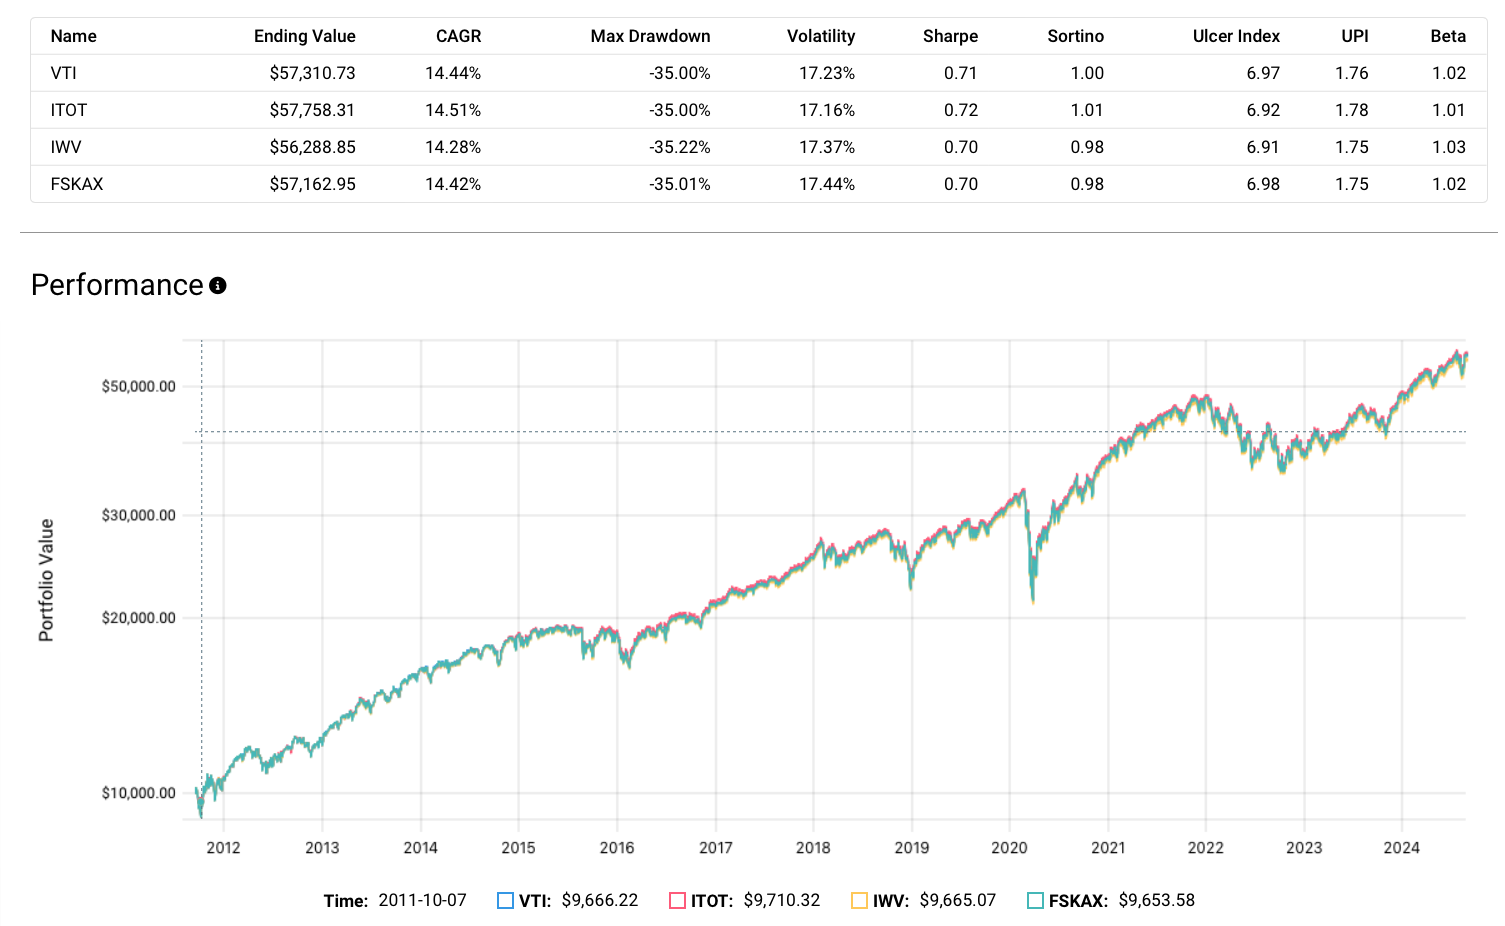This screenshot has width=1505, height=926.
Task: Click Ulcer Index value 6.92
Action: pos(1263,110)
